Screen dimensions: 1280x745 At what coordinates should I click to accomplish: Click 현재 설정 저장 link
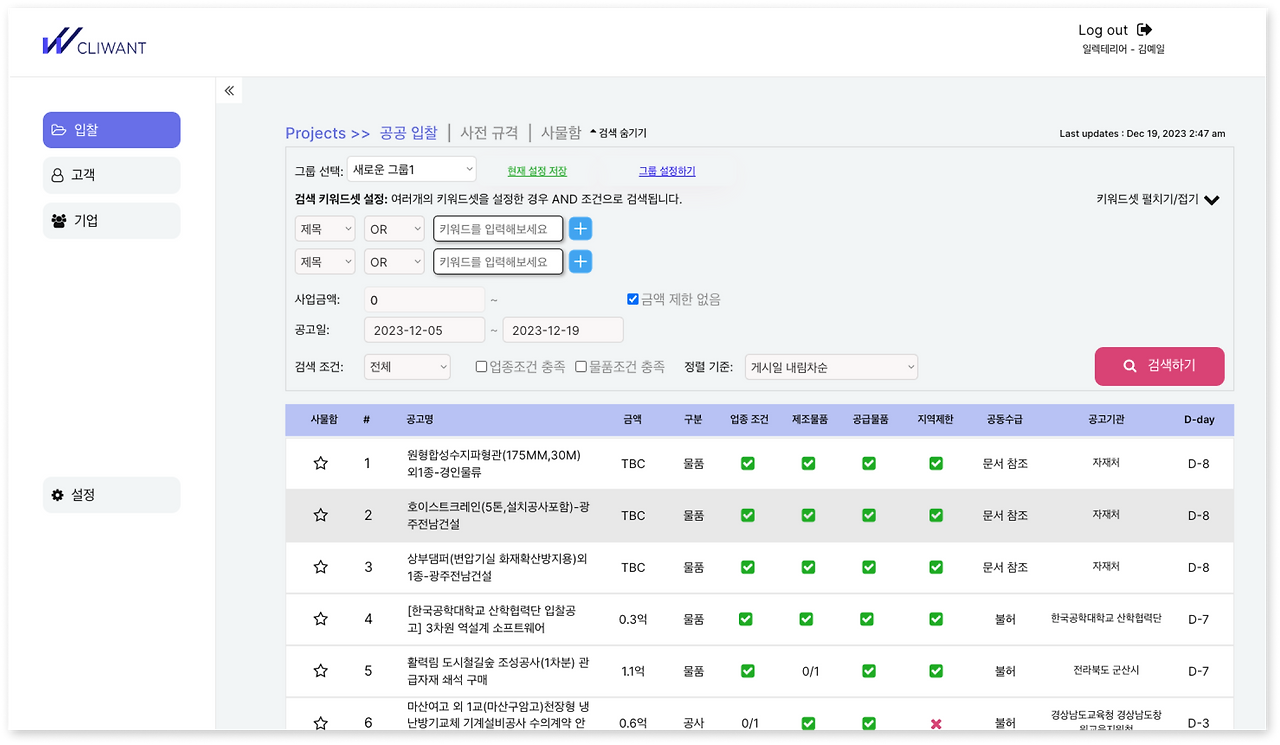point(537,171)
